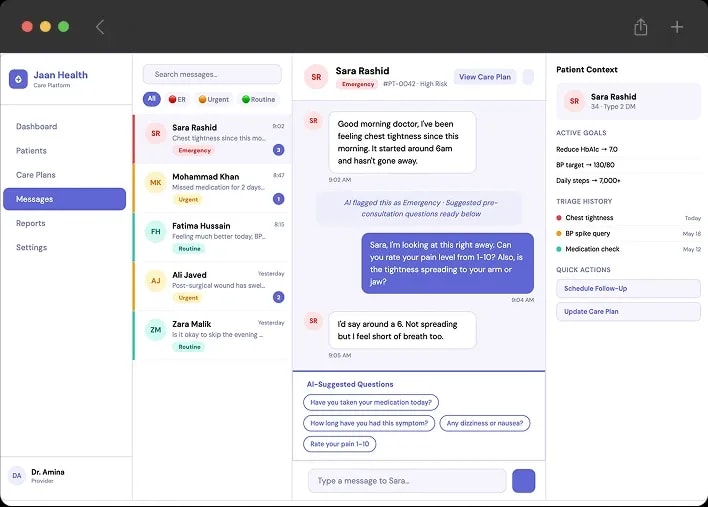Click unread badge on Sara Rashid conversation
Viewport: 708px width, 507px height.
point(279,150)
